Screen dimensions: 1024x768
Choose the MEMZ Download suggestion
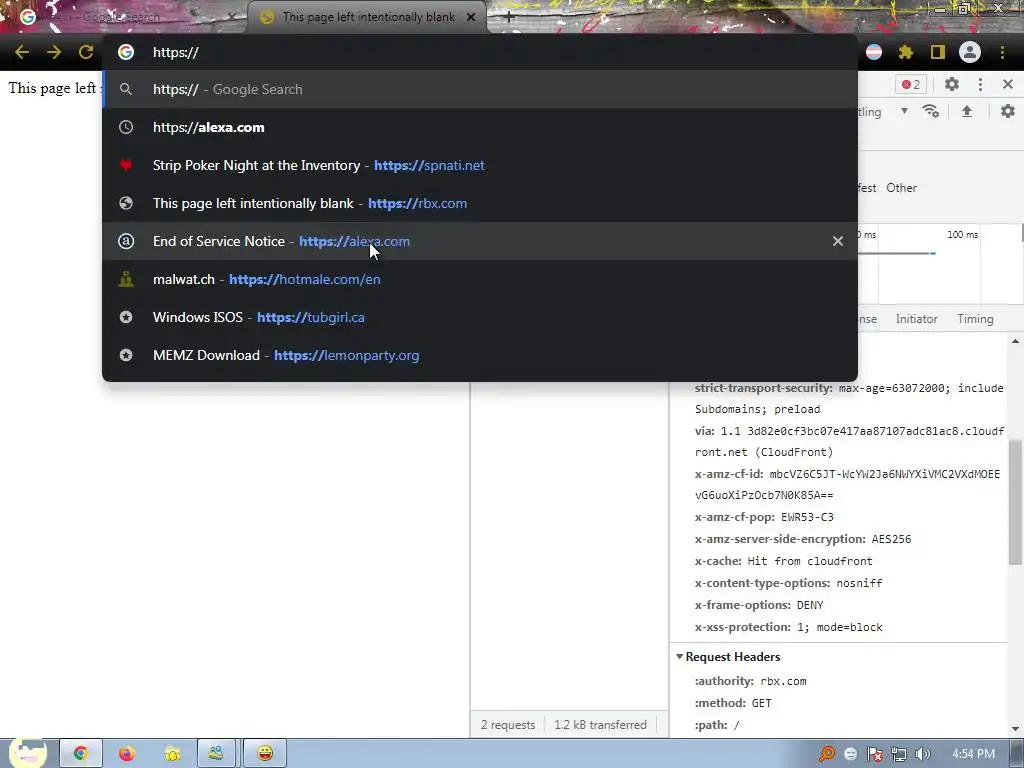click(x=480, y=355)
